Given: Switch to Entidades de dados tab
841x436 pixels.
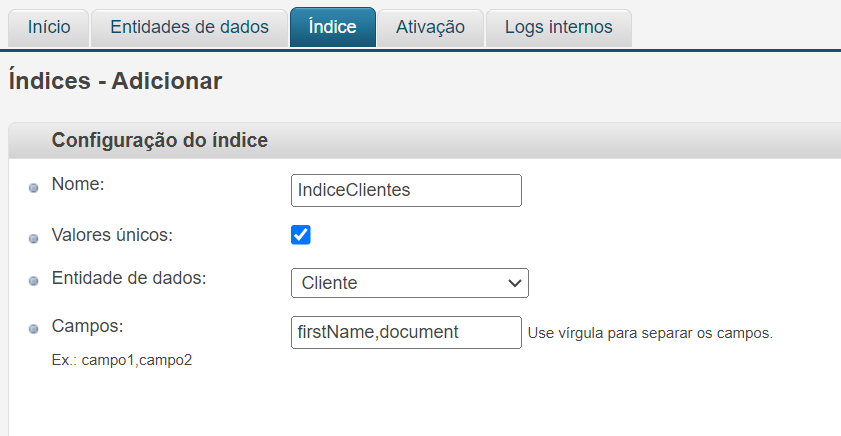Looking at the screenshot, I should click(189, 27).
